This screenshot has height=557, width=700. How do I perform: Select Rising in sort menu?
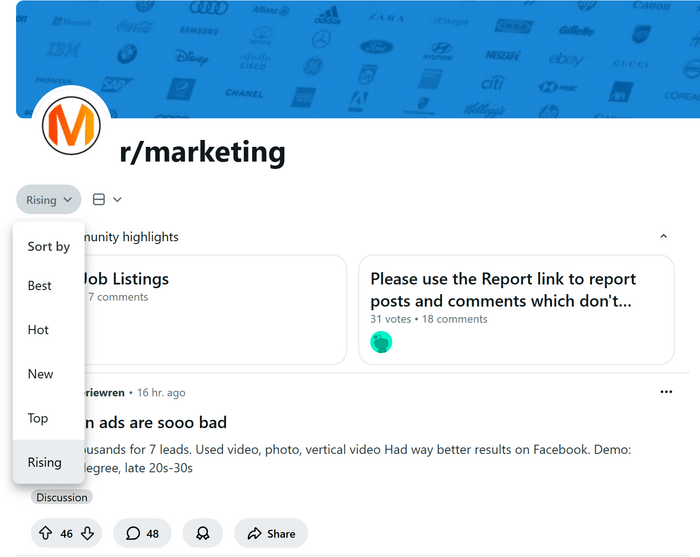click(x=44, y=462)
